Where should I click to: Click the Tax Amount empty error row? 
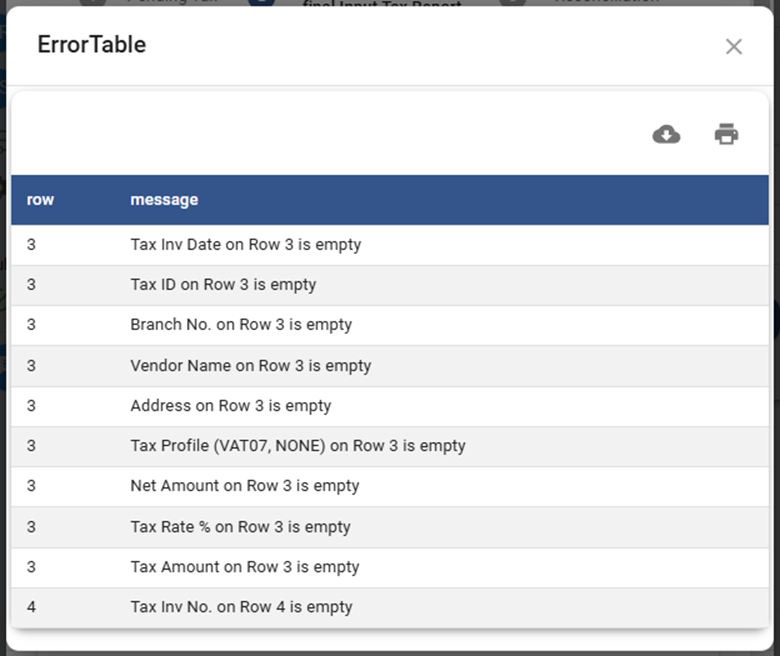click(x=244, y=567)
